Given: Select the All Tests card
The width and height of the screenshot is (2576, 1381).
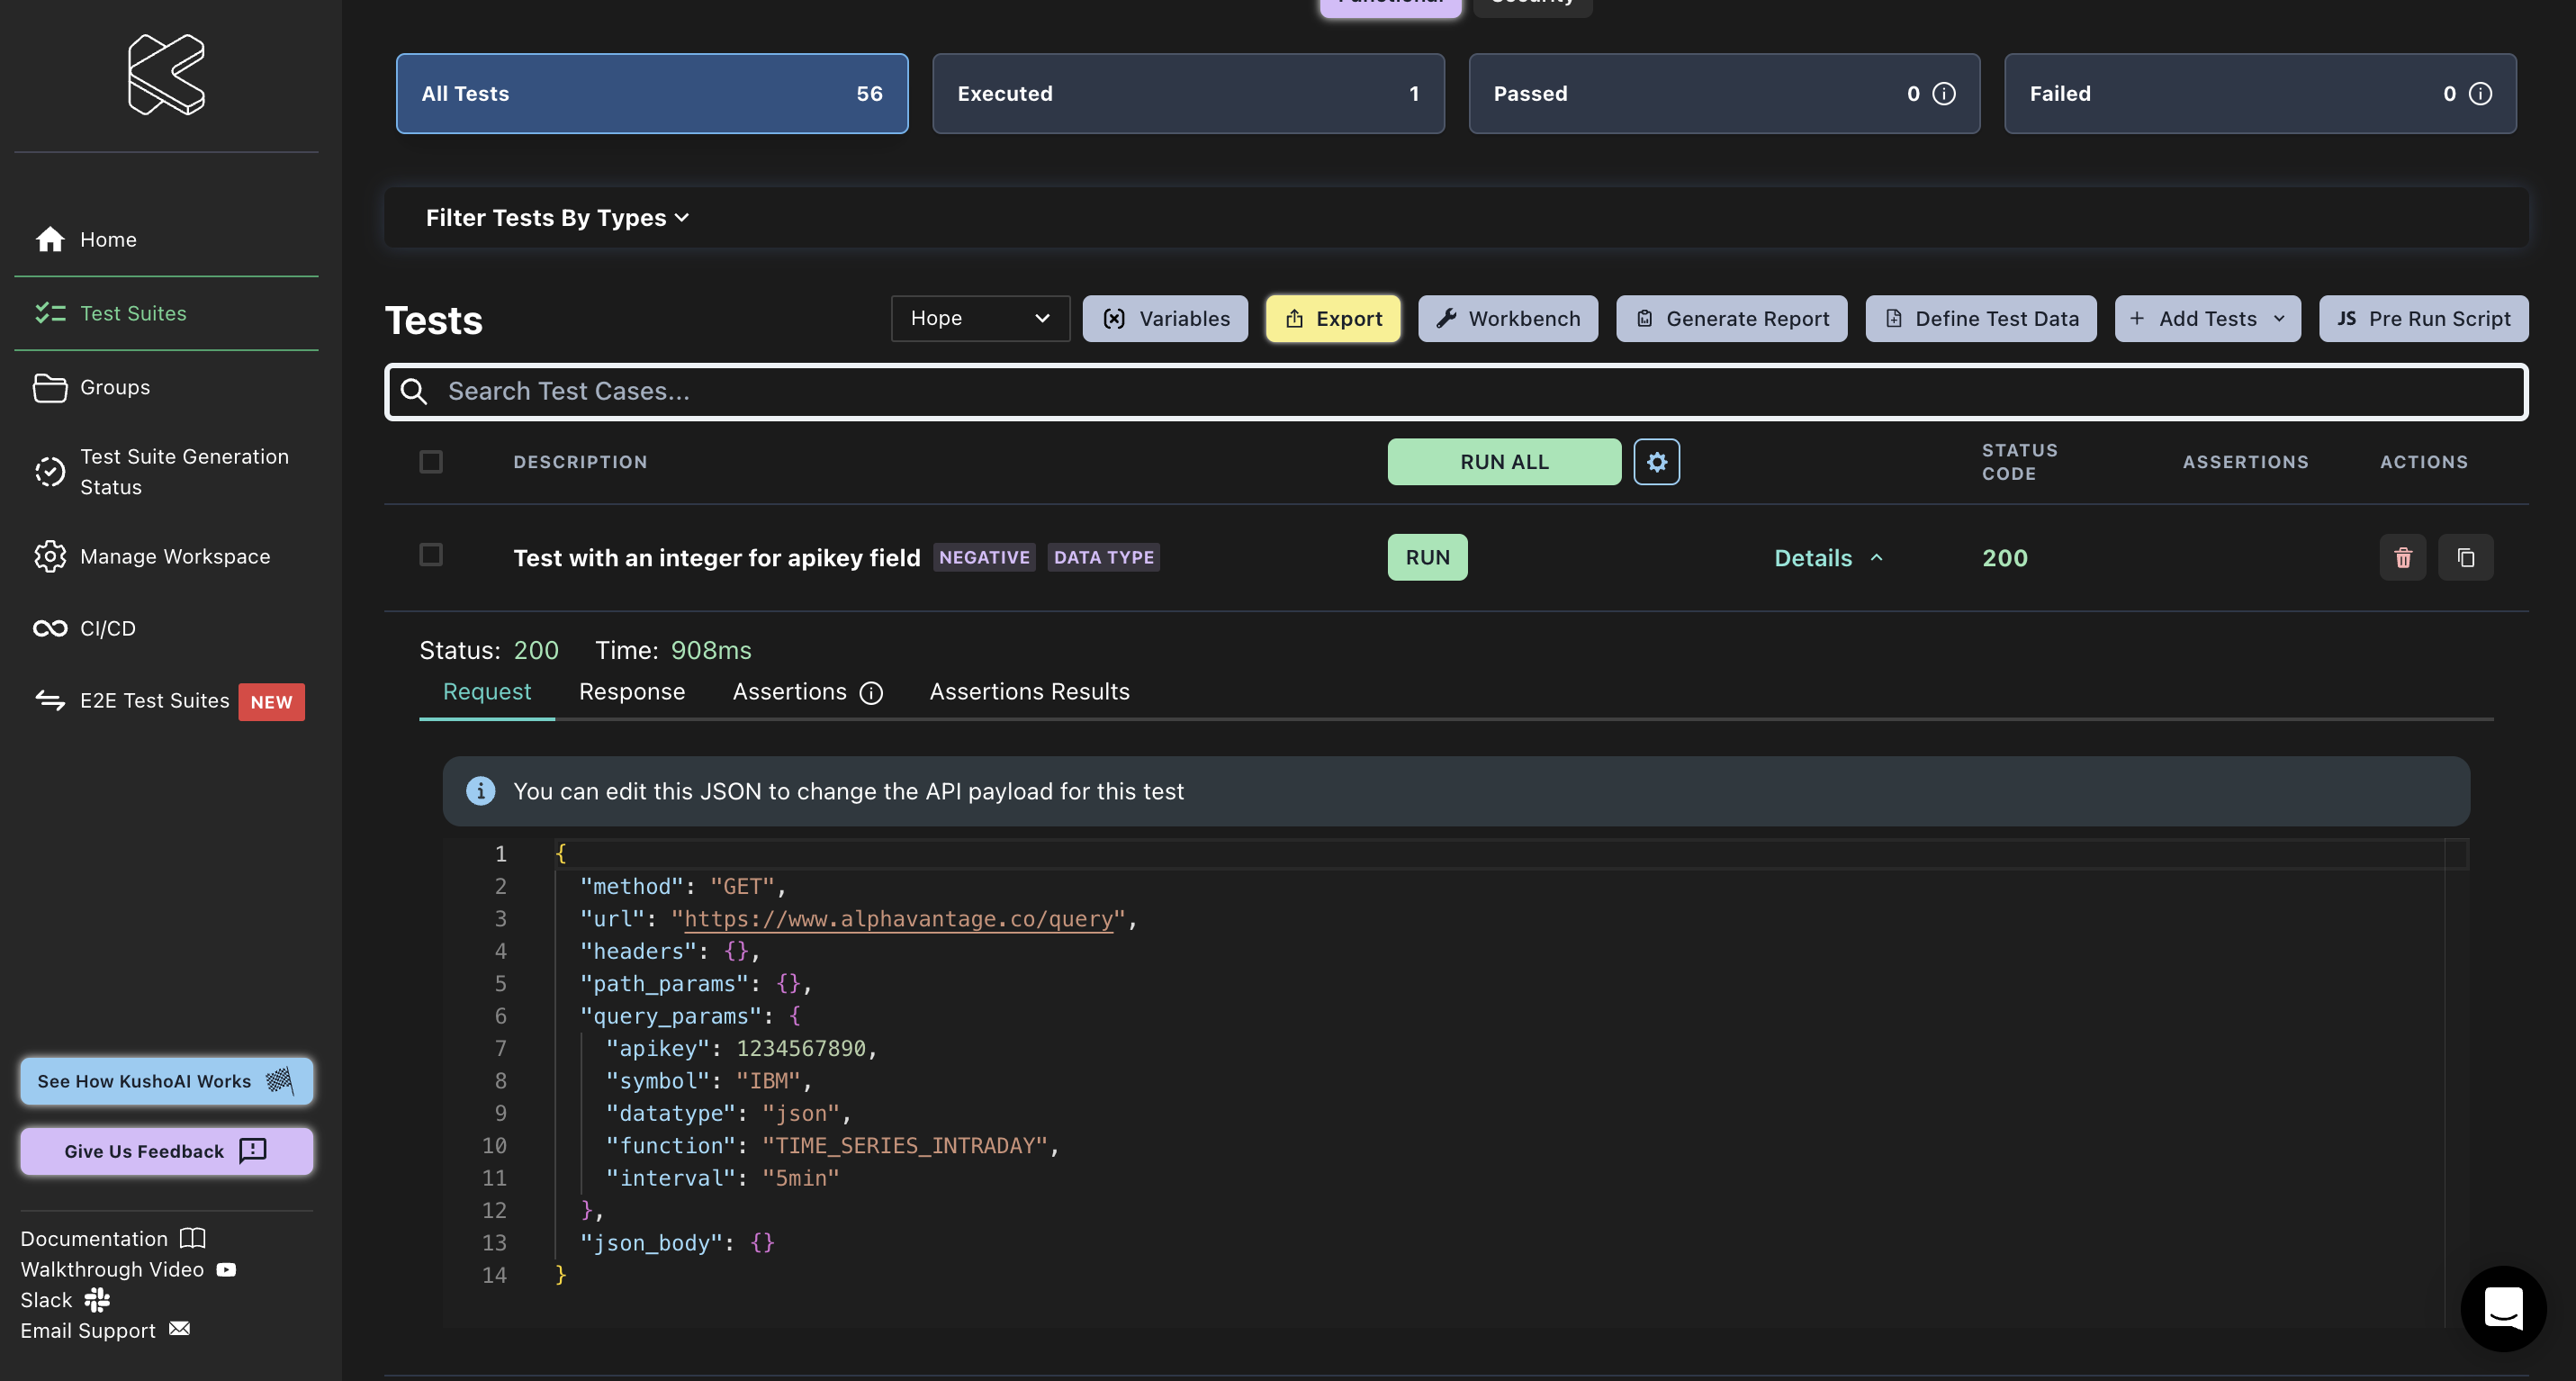Looking at the screenshot, I should [652, 94].
